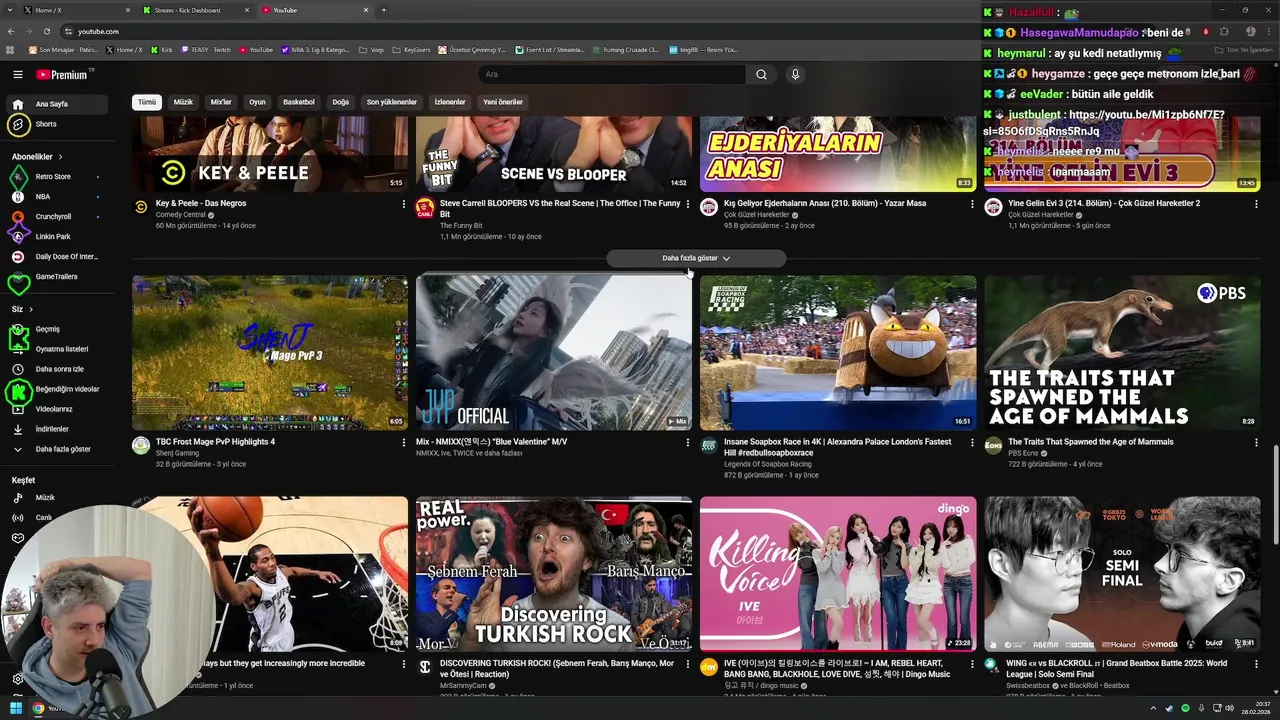Expand Daha fazla göster videos row
Viewport: 1280px width, 720px height.
[x=696, y=258]
